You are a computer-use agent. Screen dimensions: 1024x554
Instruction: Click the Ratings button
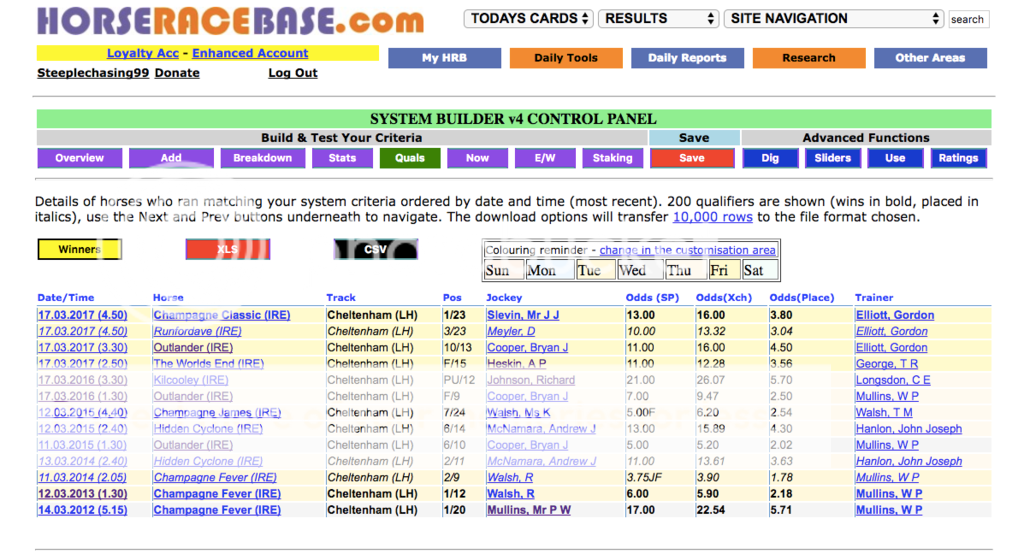[958, 158]
